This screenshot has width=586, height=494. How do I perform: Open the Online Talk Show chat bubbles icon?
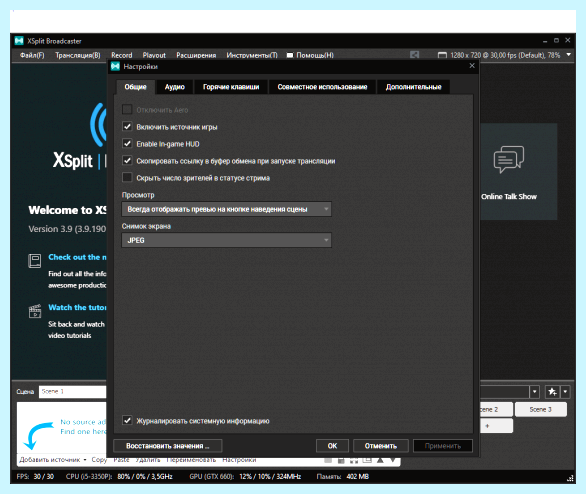[509, 160]
